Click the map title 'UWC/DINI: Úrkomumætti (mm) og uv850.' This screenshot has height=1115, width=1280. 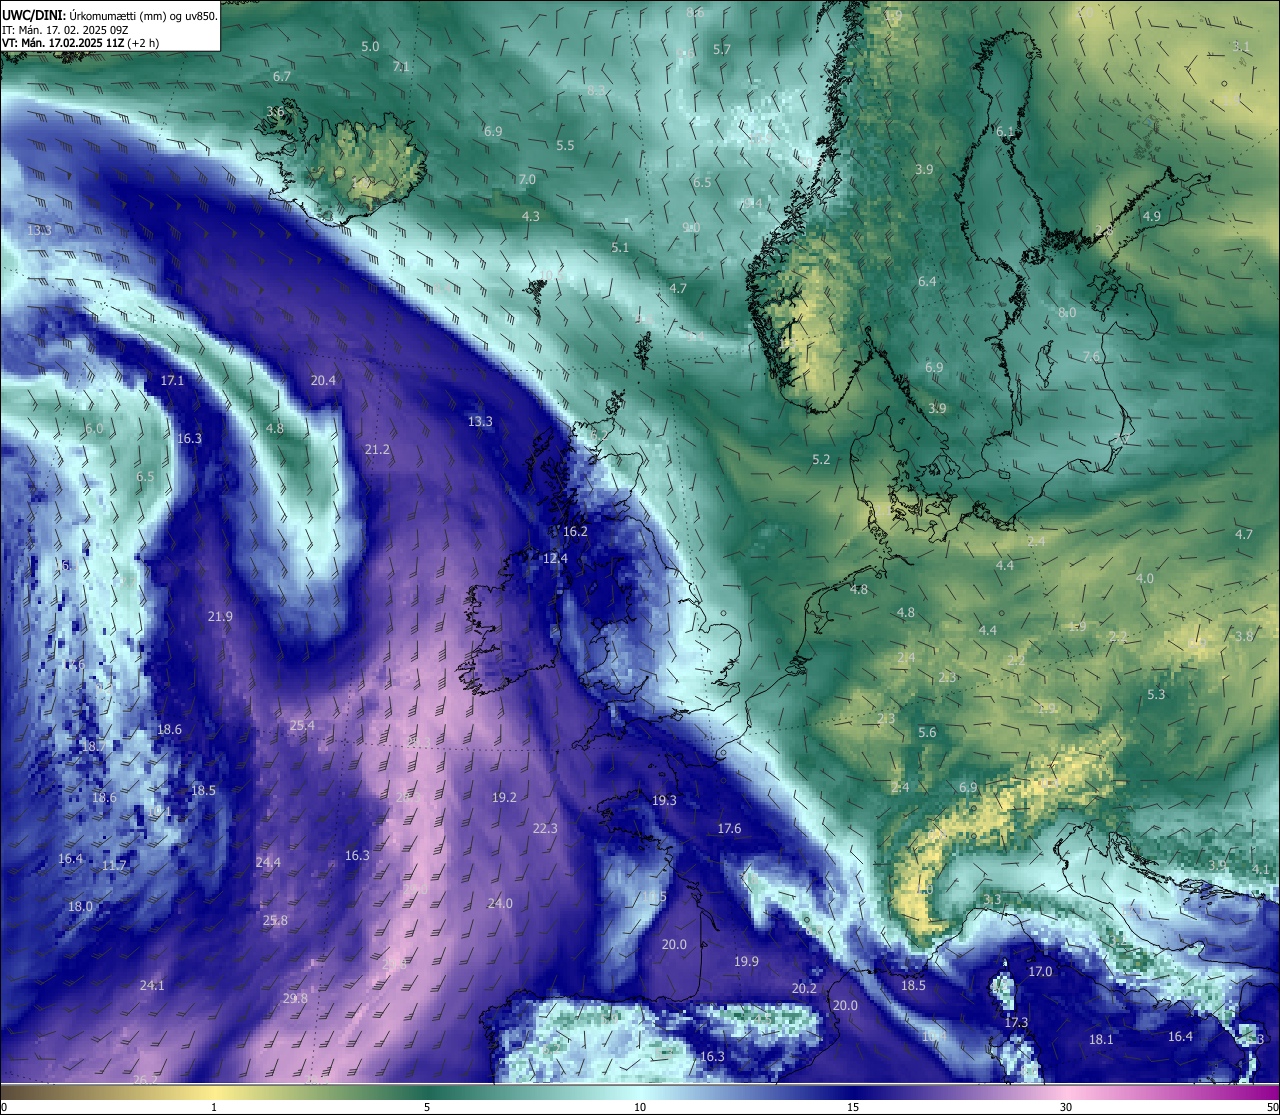(110, 16)
